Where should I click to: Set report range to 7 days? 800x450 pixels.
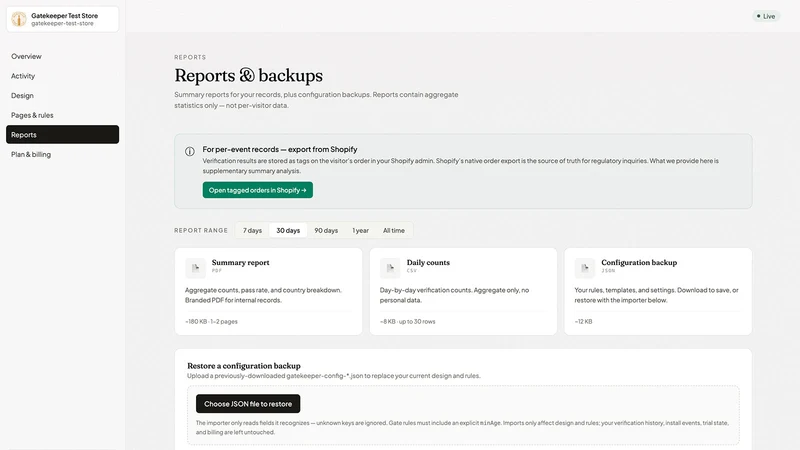click(x=252, y=230)
